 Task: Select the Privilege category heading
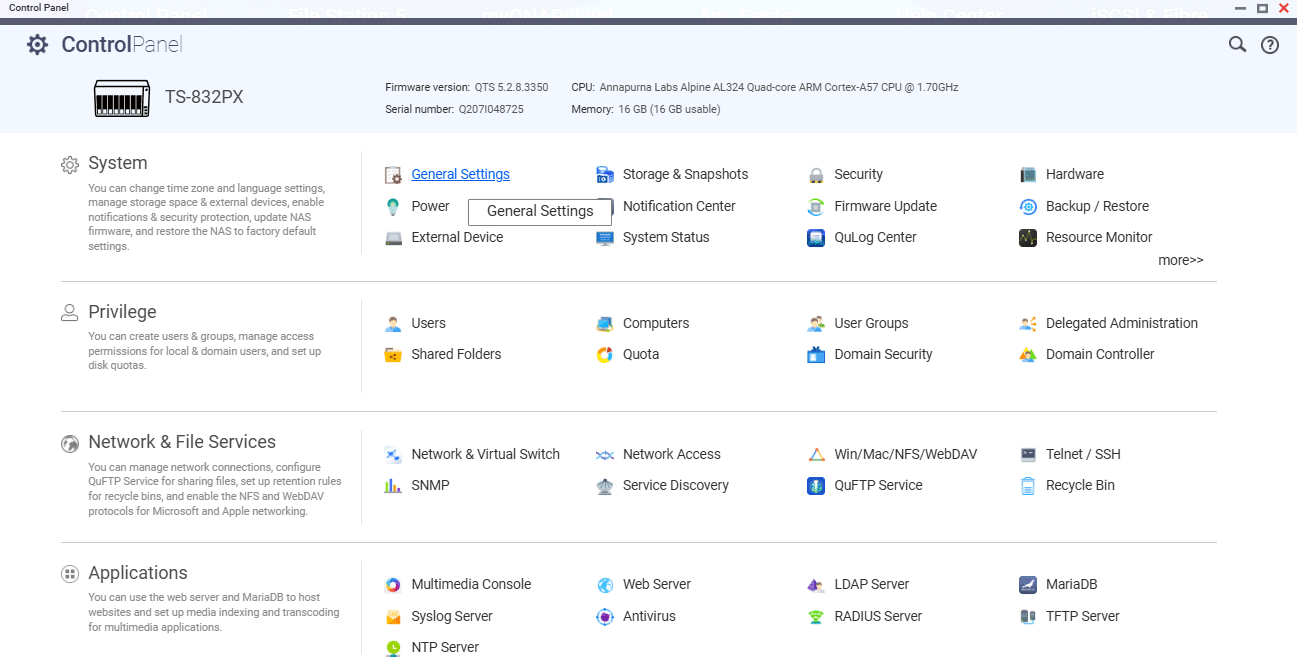(122, 312)
